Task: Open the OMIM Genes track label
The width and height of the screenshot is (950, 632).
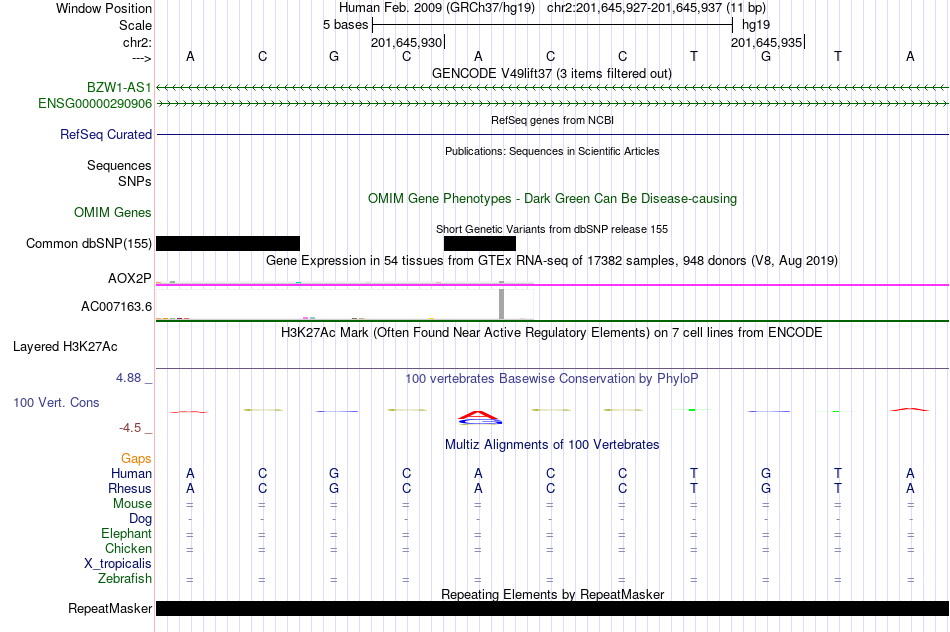Action: [112, 213]
